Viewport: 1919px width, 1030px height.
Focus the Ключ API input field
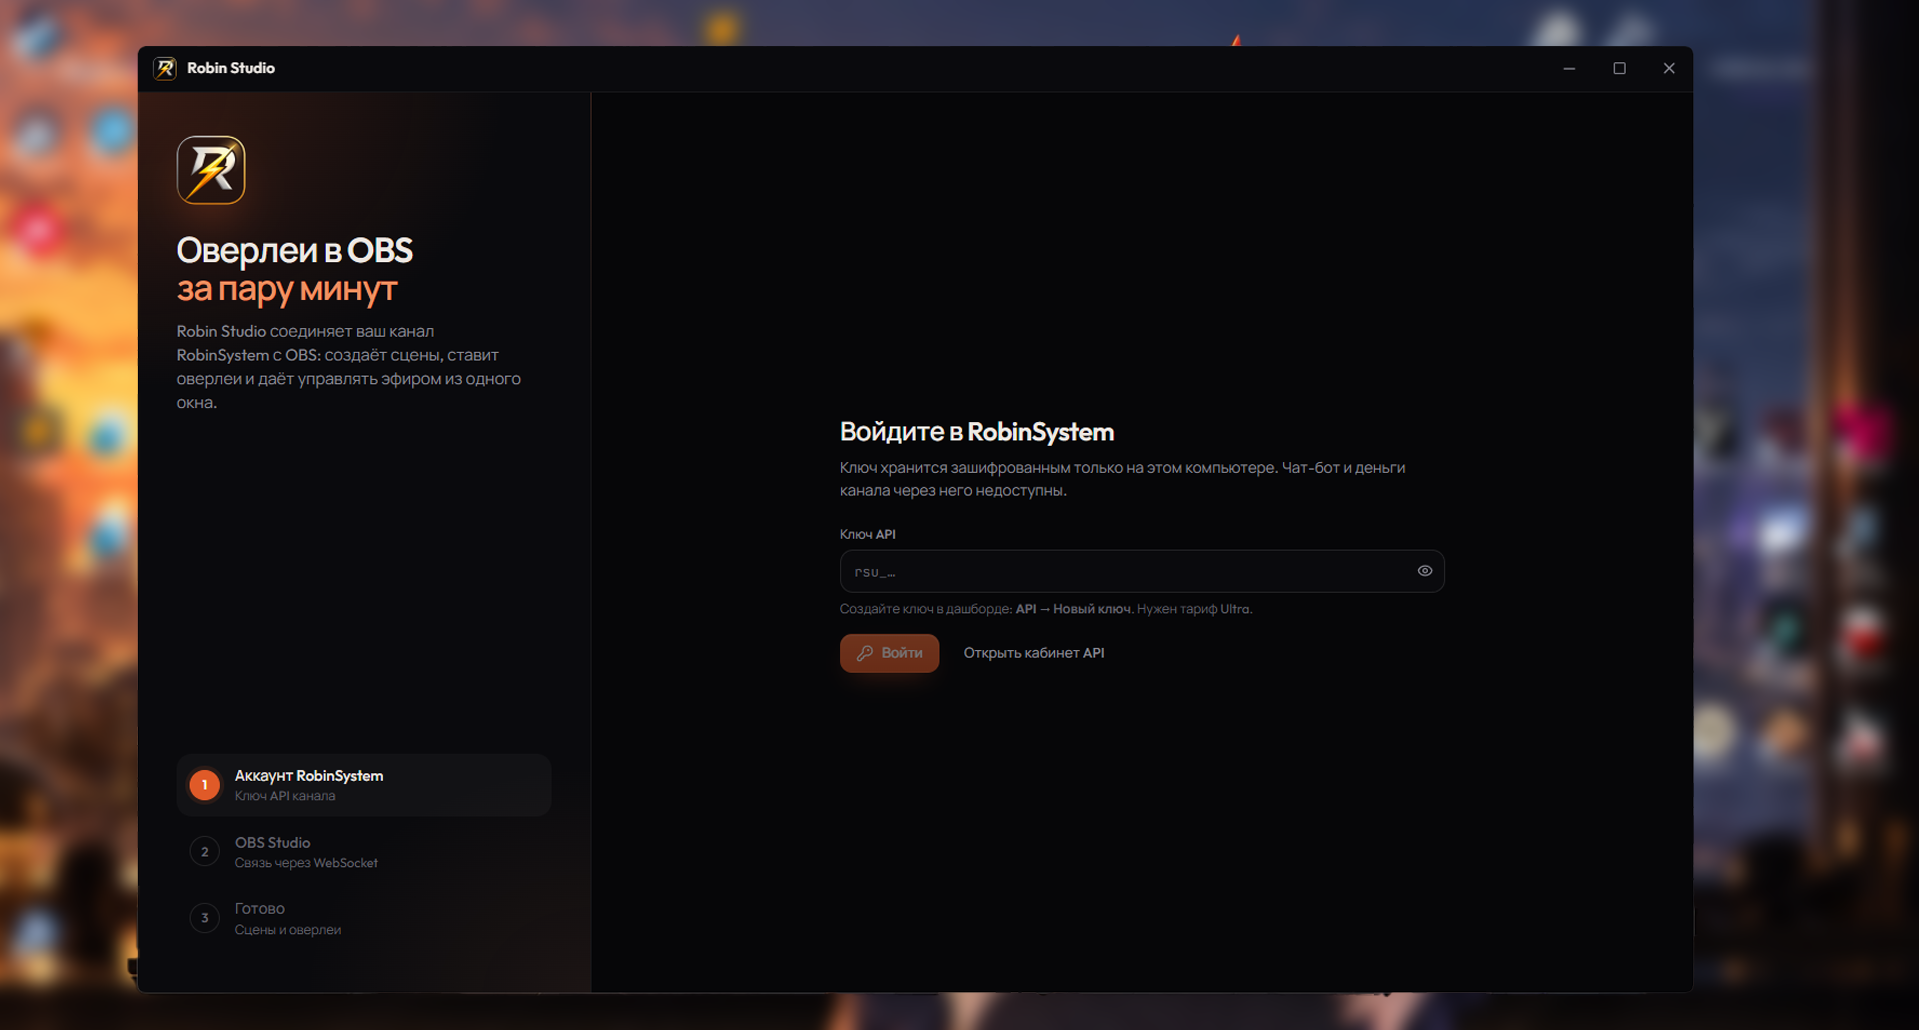tap(1142, 571)
